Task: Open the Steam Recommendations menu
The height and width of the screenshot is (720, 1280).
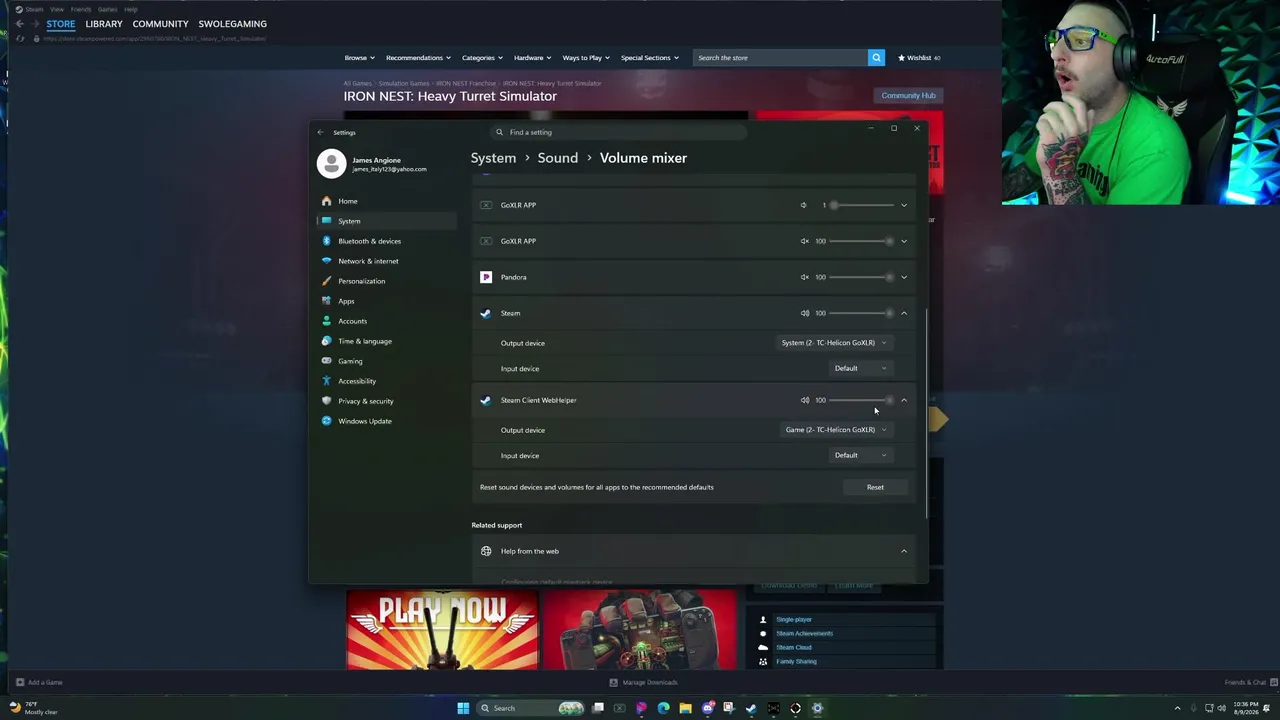Action: (x=418, y=58)
